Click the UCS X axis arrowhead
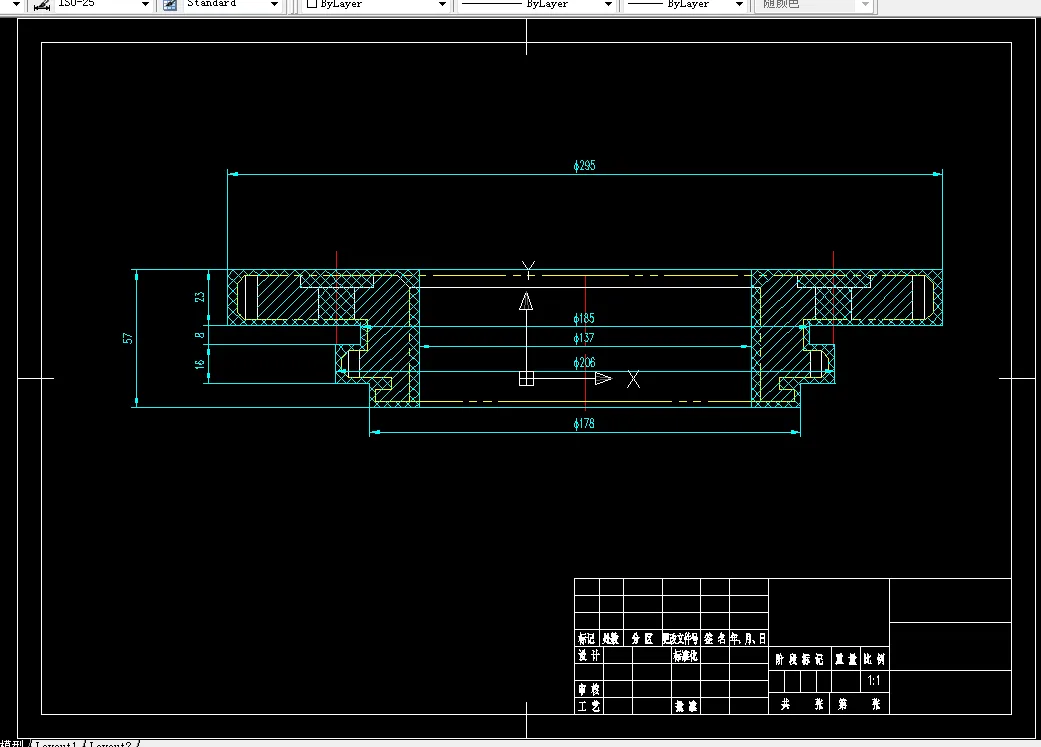The height and width of the screenshot is (747, 1041). tap(603, 378)
